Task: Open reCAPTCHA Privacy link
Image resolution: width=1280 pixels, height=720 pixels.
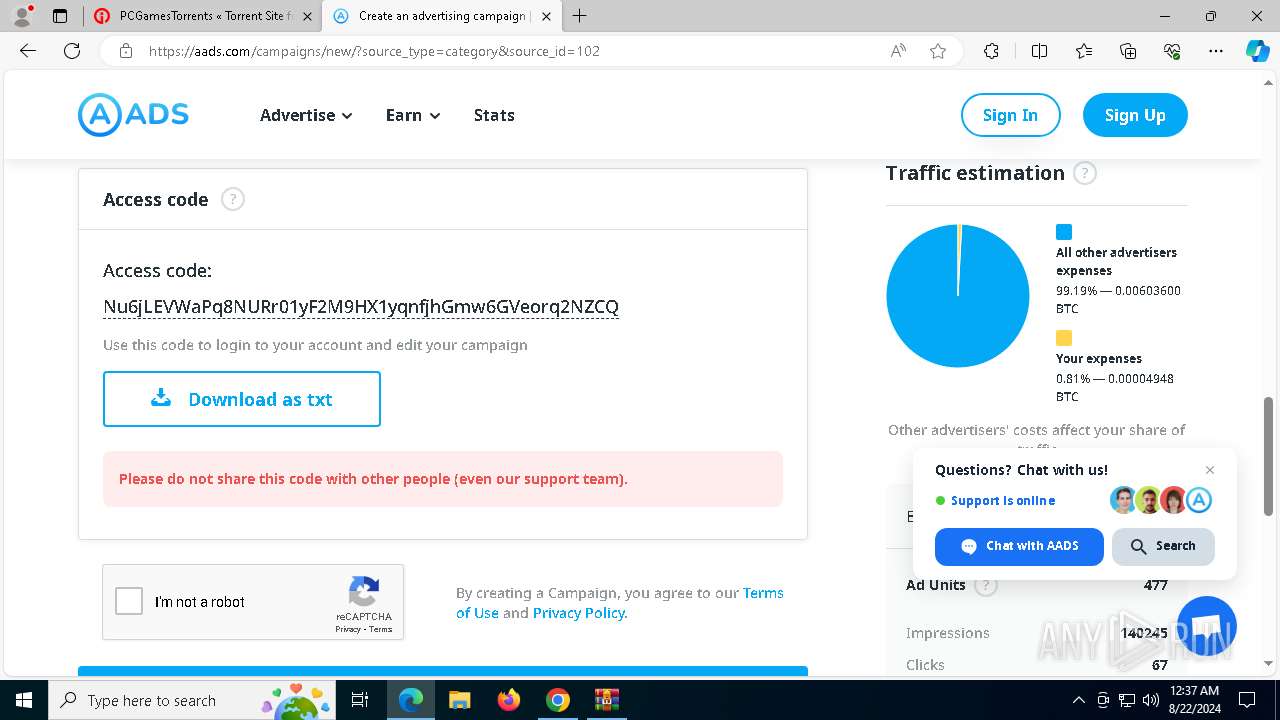Action: [x=348, y=629]
